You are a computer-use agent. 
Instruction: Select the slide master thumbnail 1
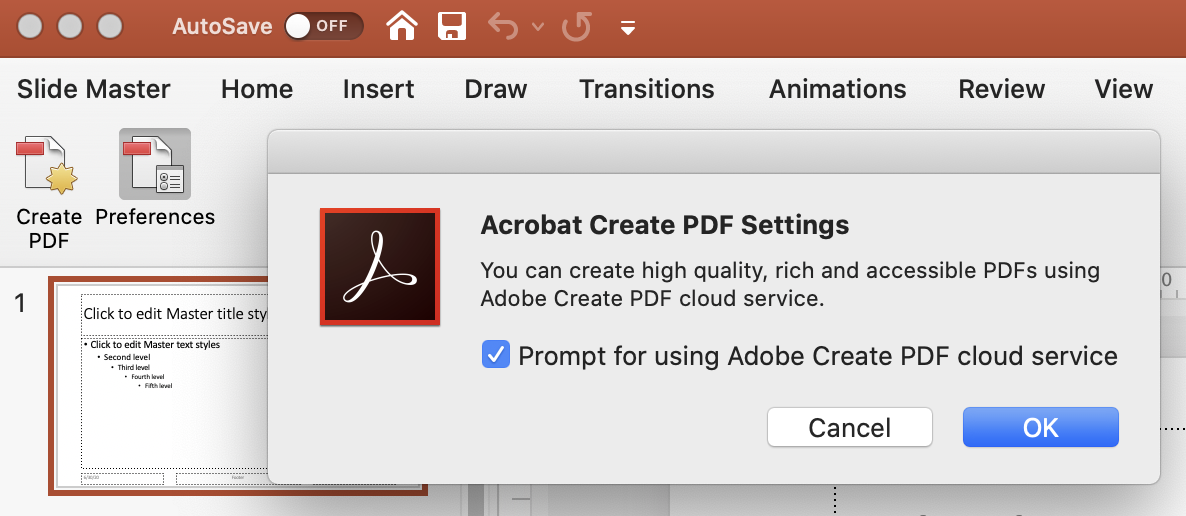click(x=238, y=385)
